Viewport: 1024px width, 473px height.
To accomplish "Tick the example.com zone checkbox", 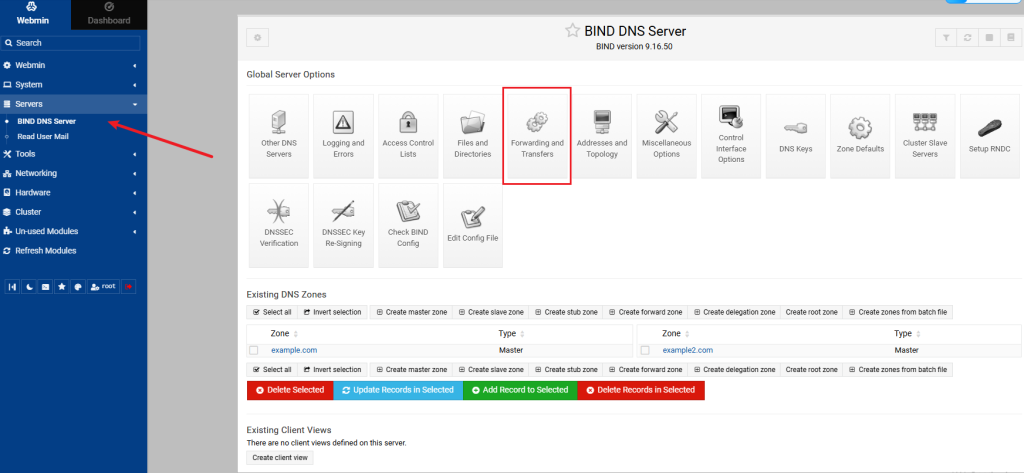I will coord(253,350).
